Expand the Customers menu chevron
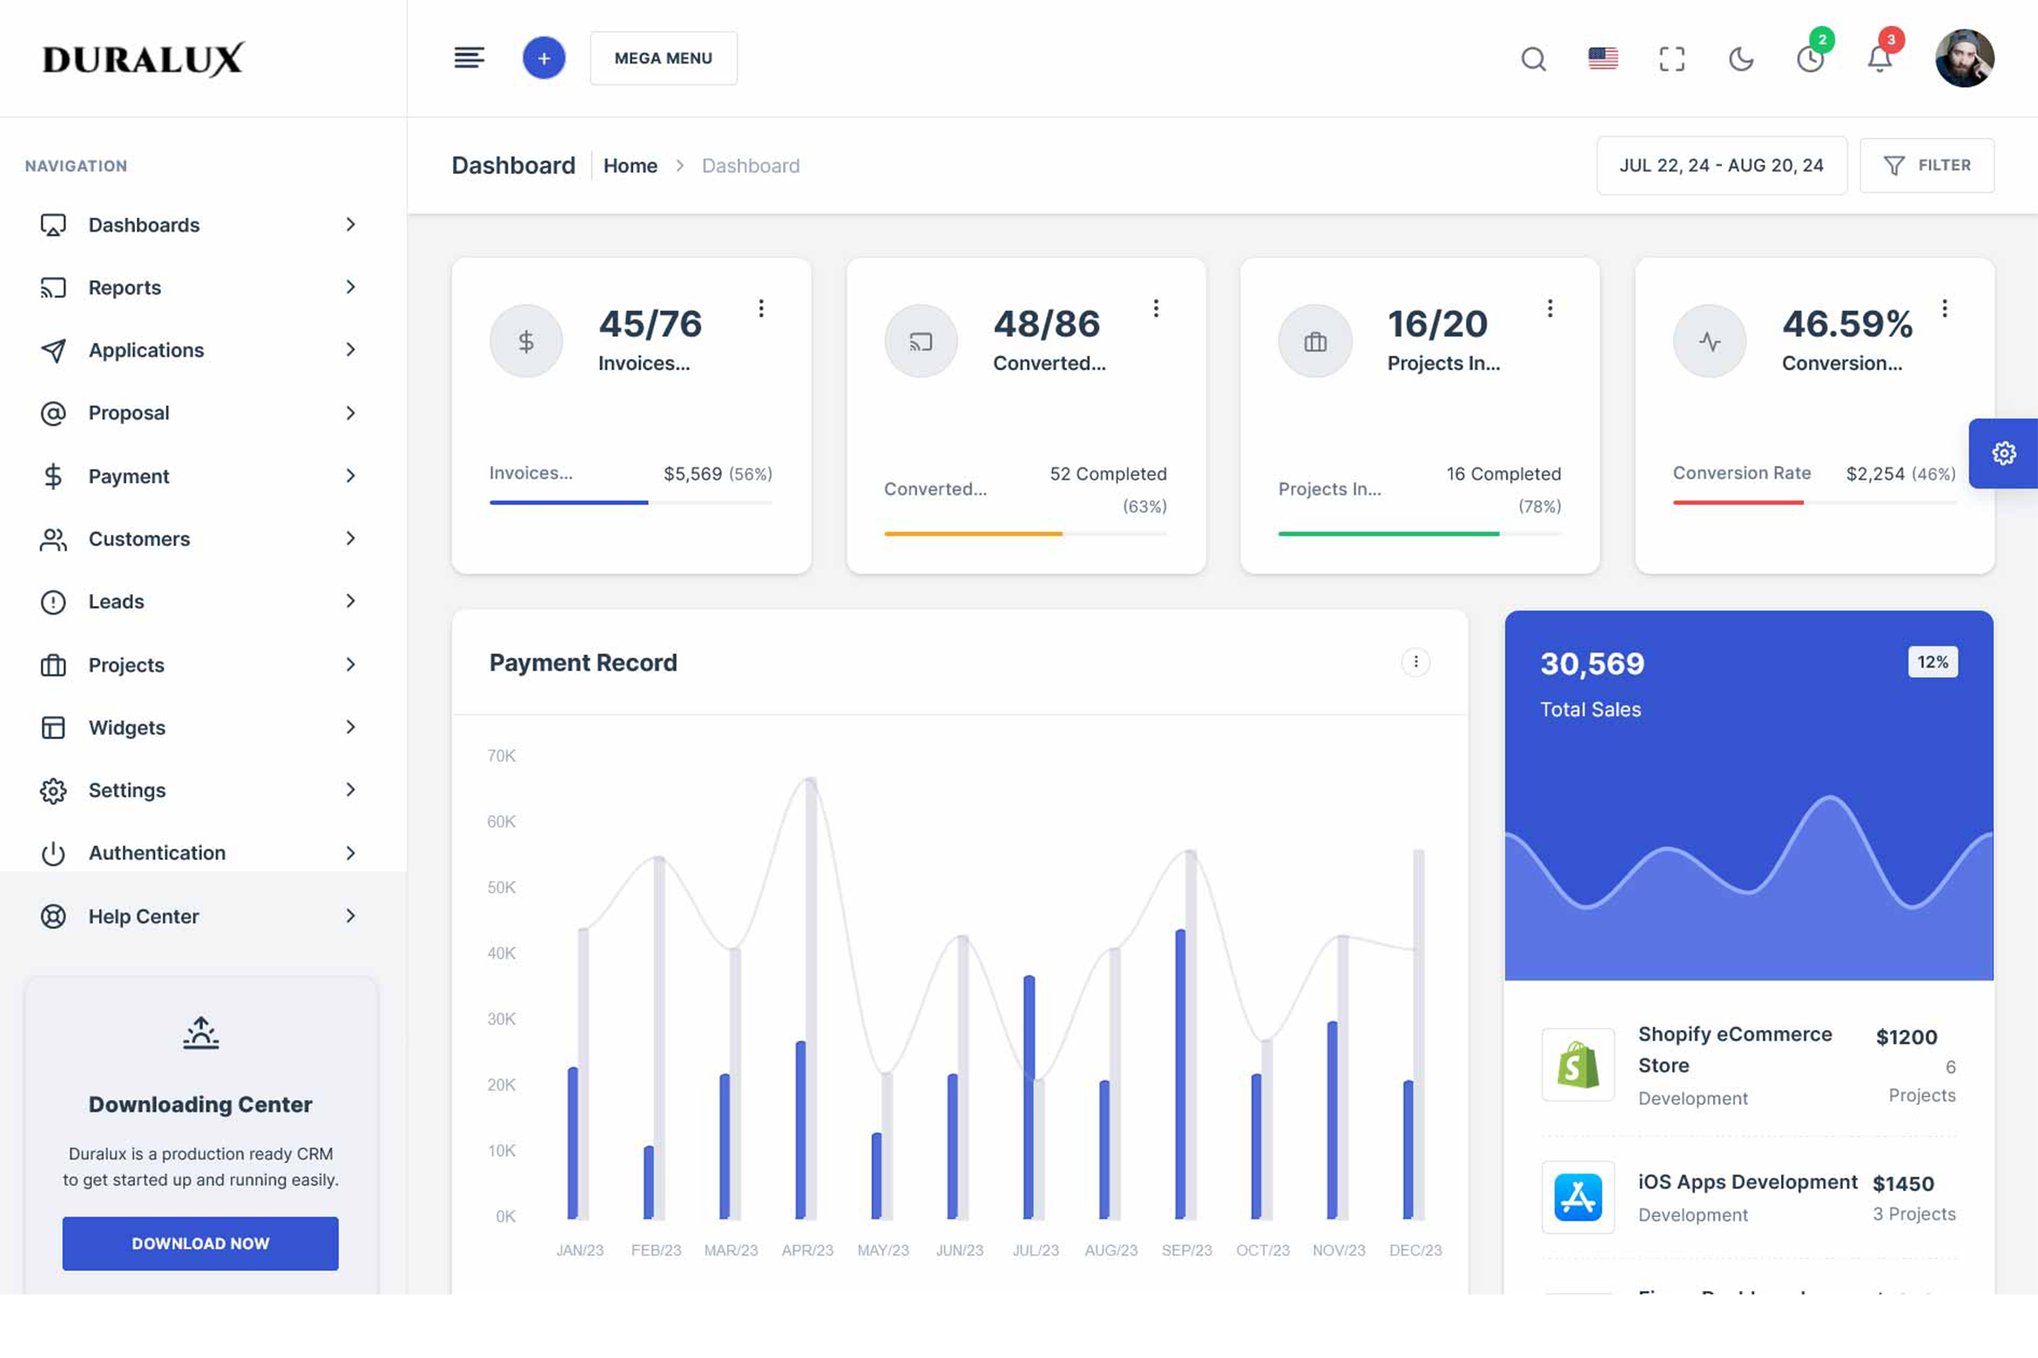2038x1358 pixels. coord(350,539)
